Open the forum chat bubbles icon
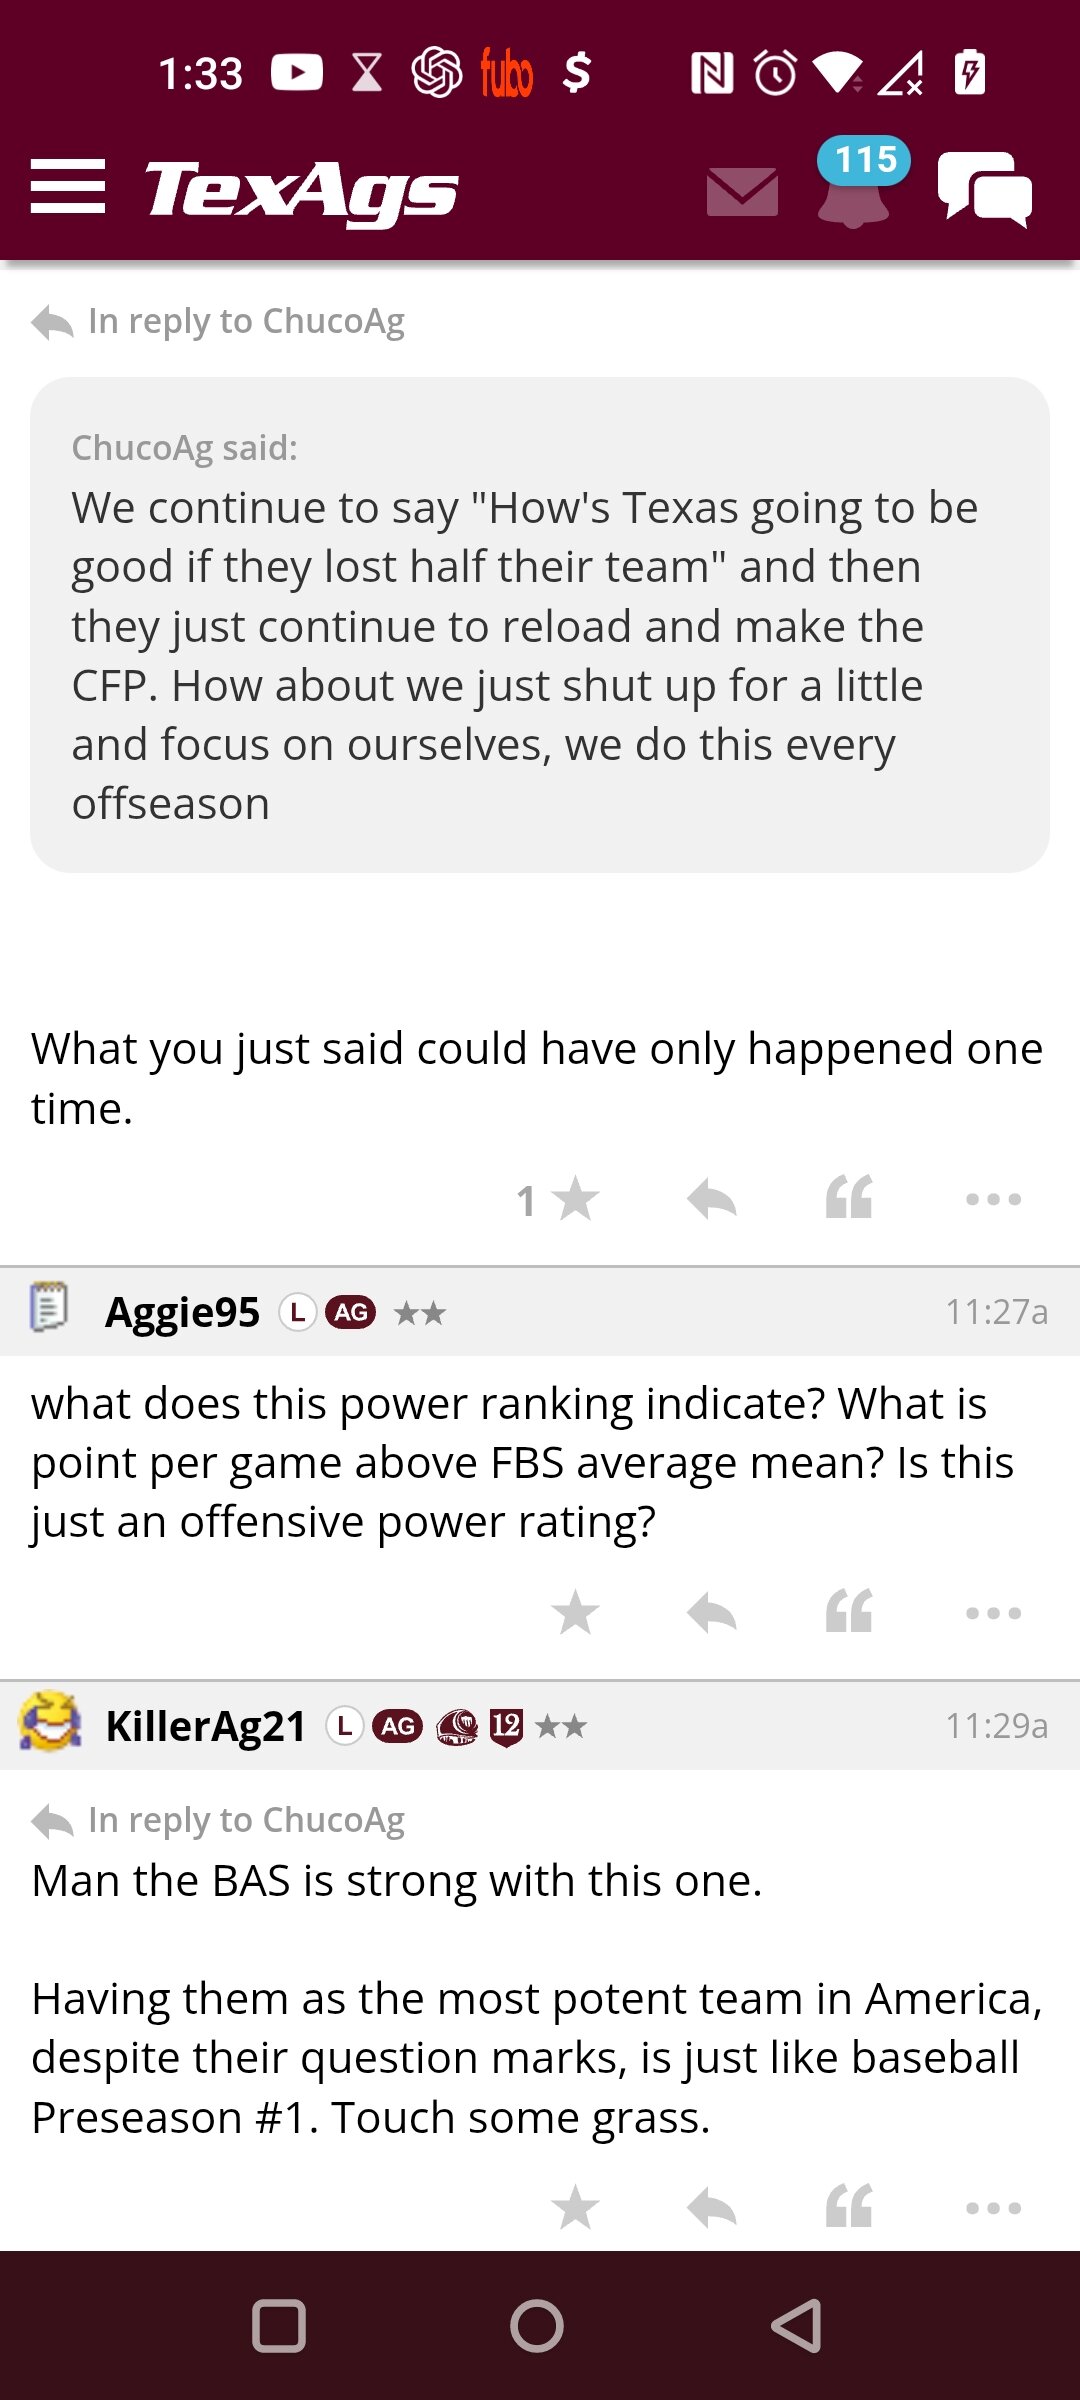This screenshot has width=1080, height=2400. [x=985, y=189]
